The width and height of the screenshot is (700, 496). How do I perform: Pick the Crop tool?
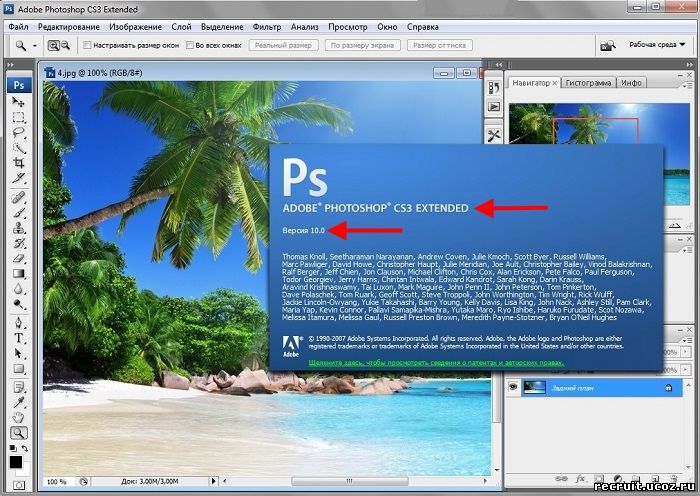tap(18, 163)
